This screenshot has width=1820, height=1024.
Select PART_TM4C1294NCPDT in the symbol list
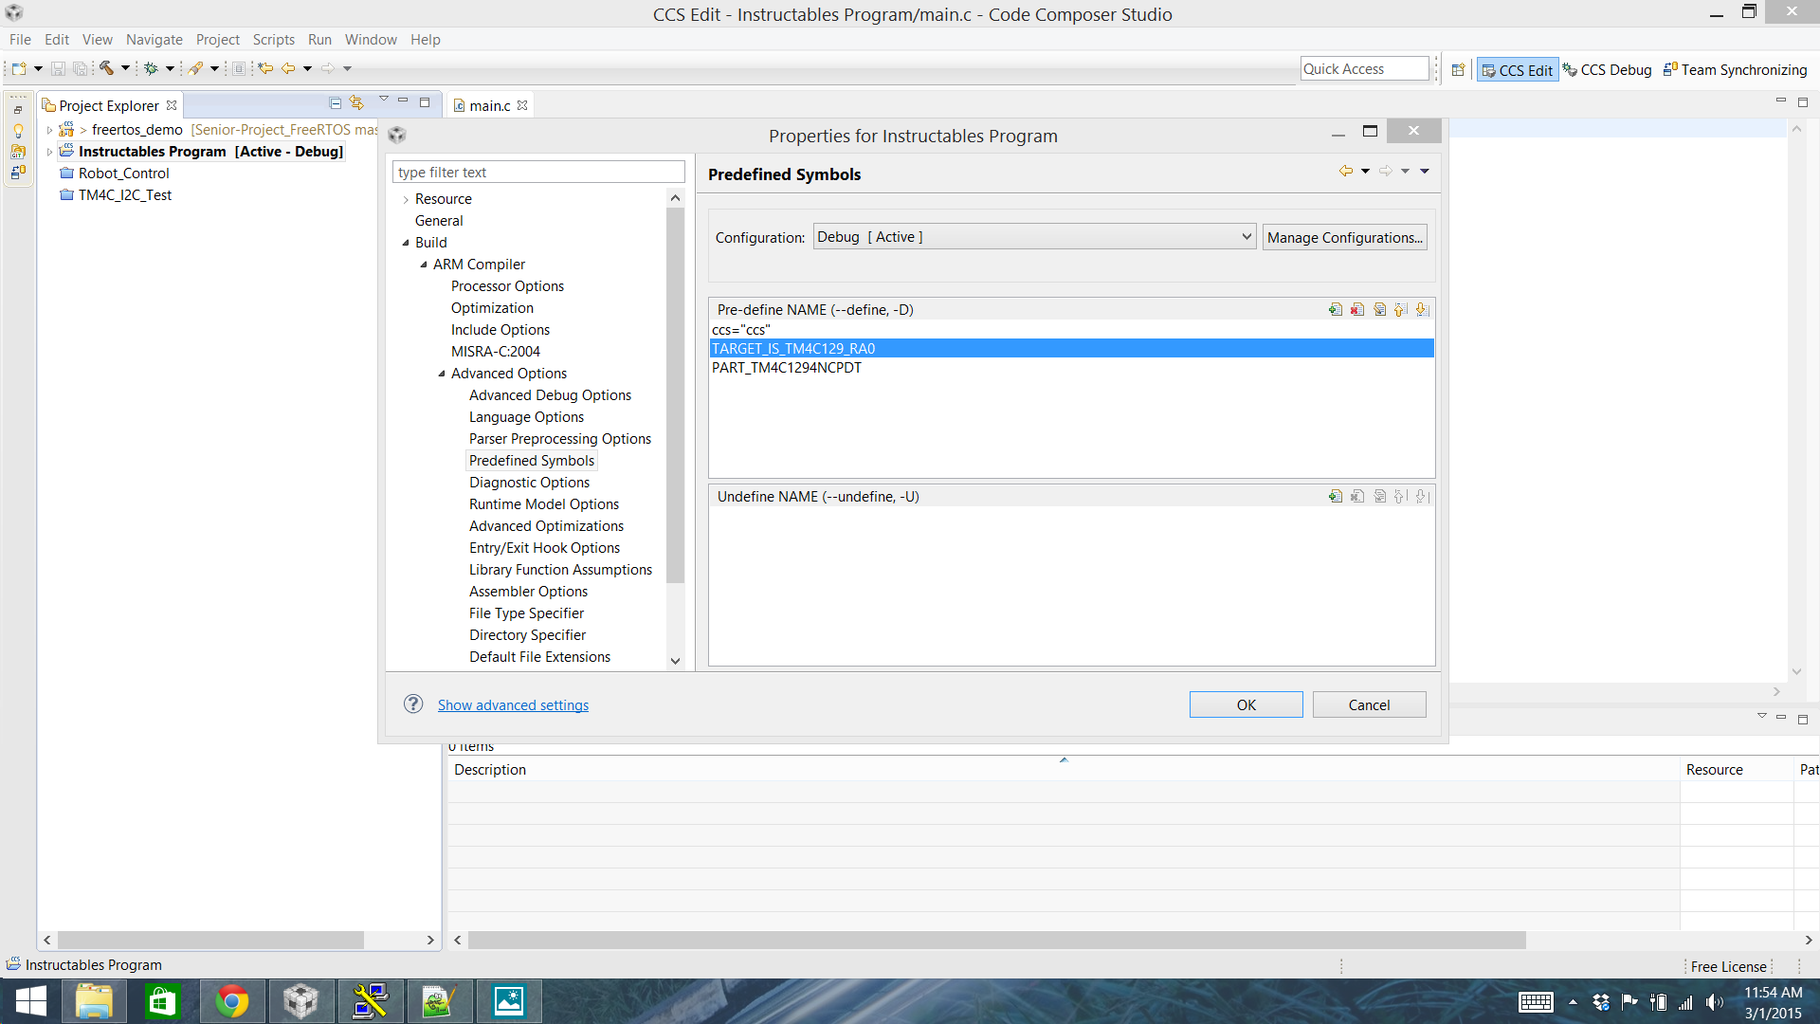coord(786,367)
